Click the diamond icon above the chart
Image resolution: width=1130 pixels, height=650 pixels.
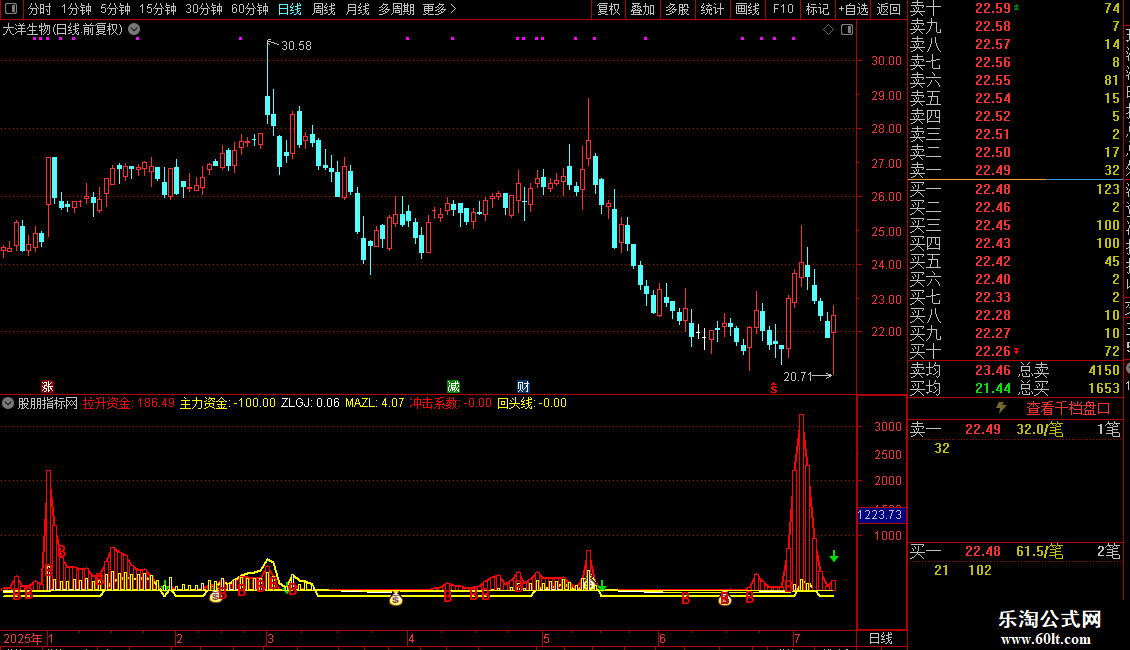point(828,30)
